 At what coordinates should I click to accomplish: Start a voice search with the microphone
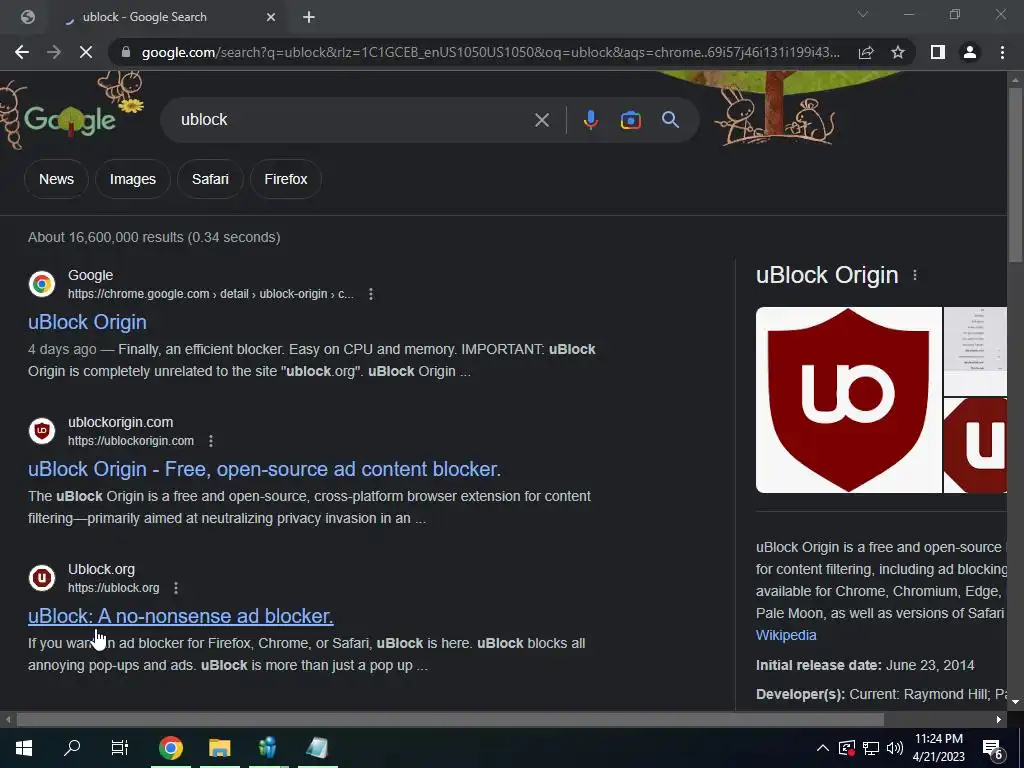[590, 120]
